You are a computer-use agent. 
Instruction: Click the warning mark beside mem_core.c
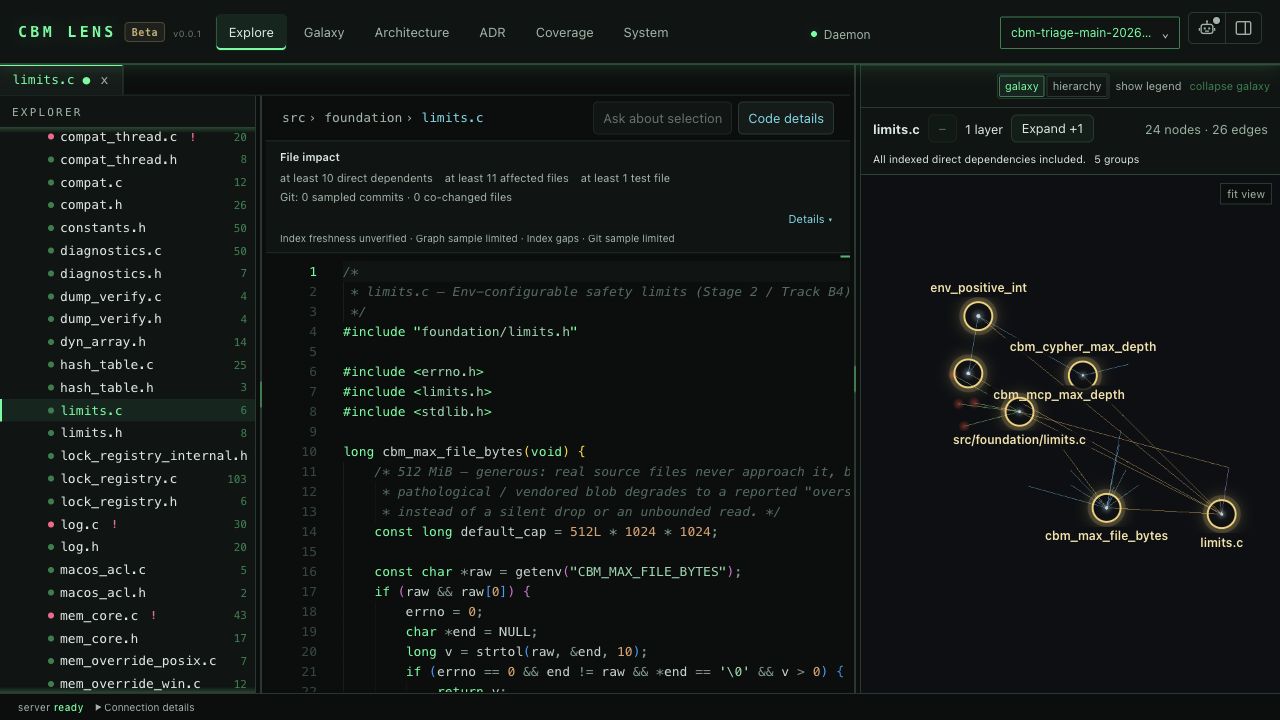153,616
